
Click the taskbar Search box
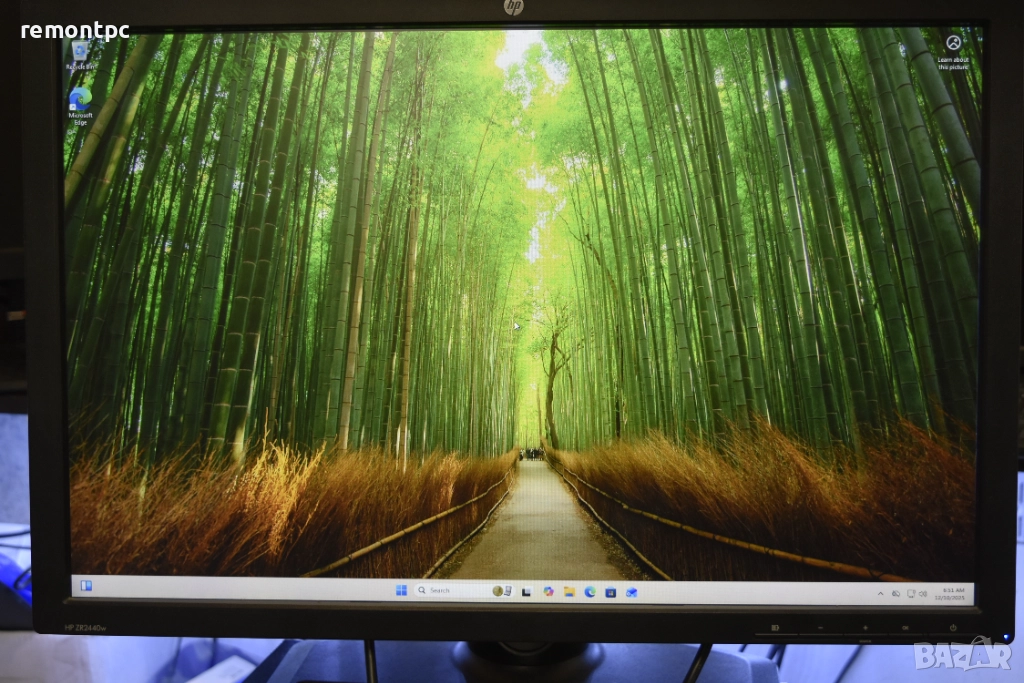coord(445,591)
